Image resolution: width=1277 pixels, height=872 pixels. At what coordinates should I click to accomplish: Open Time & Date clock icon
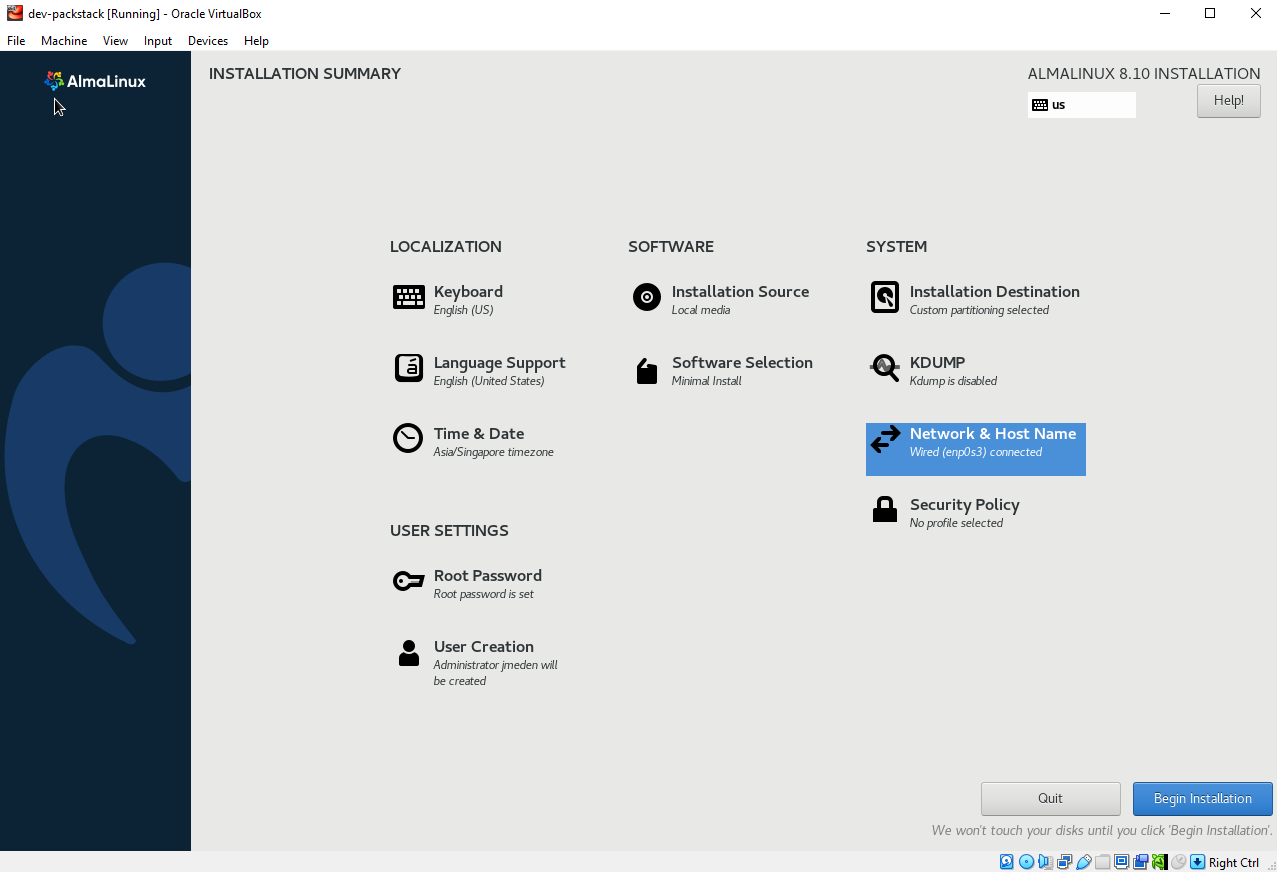coord(408,439)
